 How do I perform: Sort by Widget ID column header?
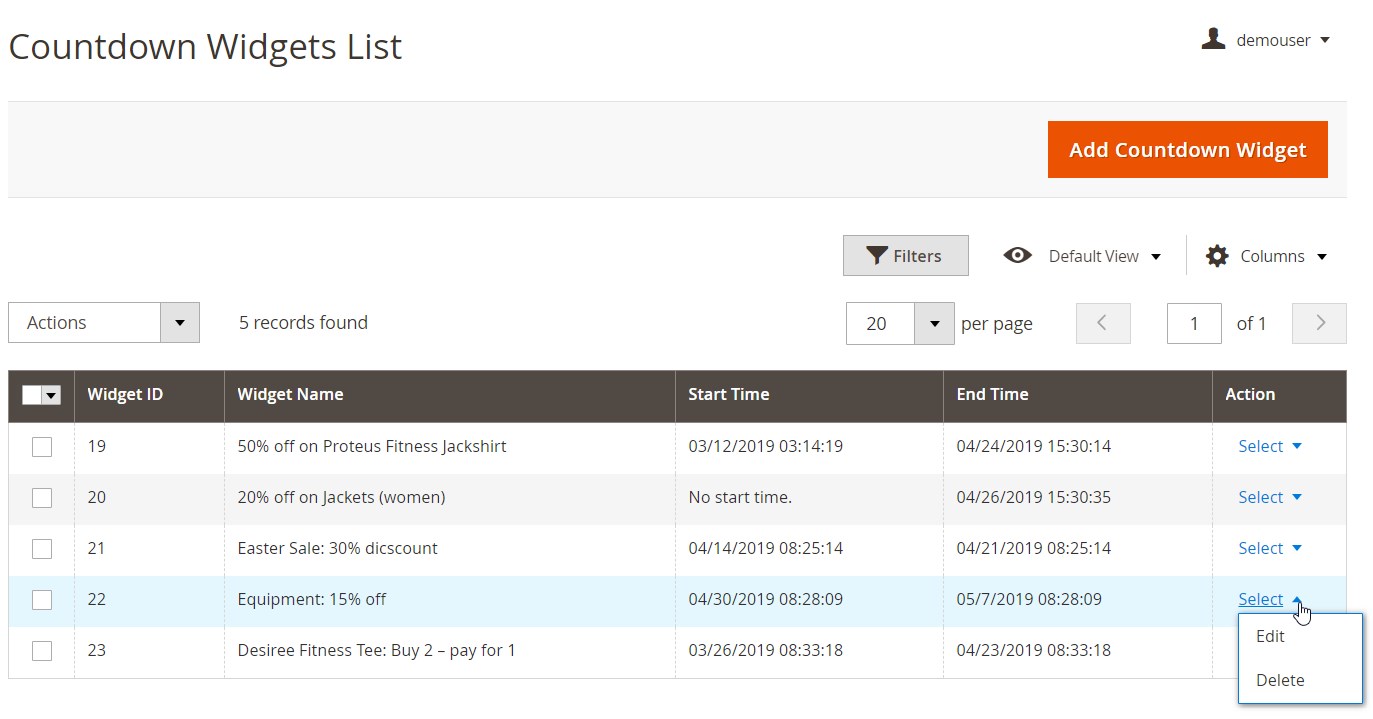click(x=149, y=395)
